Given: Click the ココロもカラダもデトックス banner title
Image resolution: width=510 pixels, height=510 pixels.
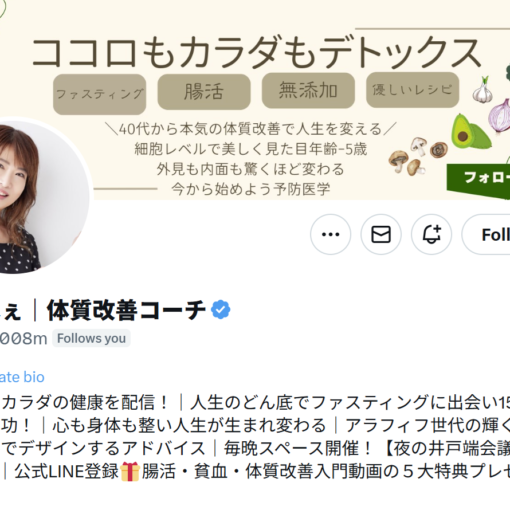Looking at the screenshot, I should 256,53.
